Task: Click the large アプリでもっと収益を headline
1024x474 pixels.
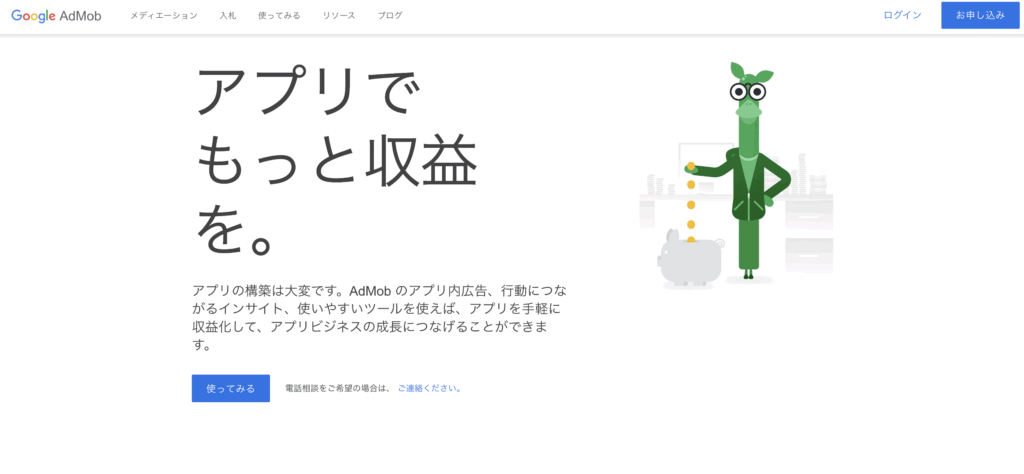Action: click(x=335, y=161)
